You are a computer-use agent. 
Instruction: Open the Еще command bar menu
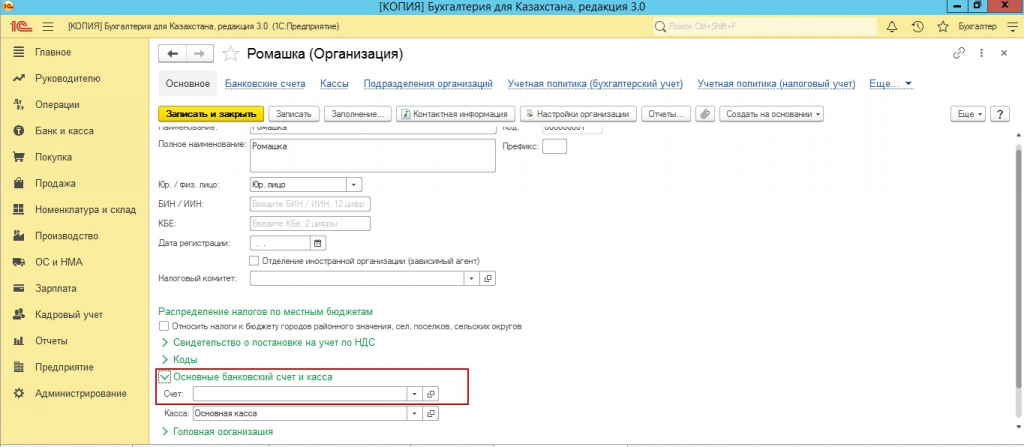(970, 114)
